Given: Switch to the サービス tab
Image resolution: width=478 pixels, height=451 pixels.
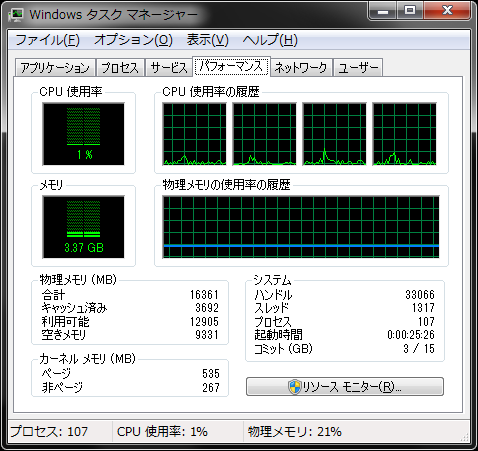Looking at the screenshot, I should click(x=169, y=68).
